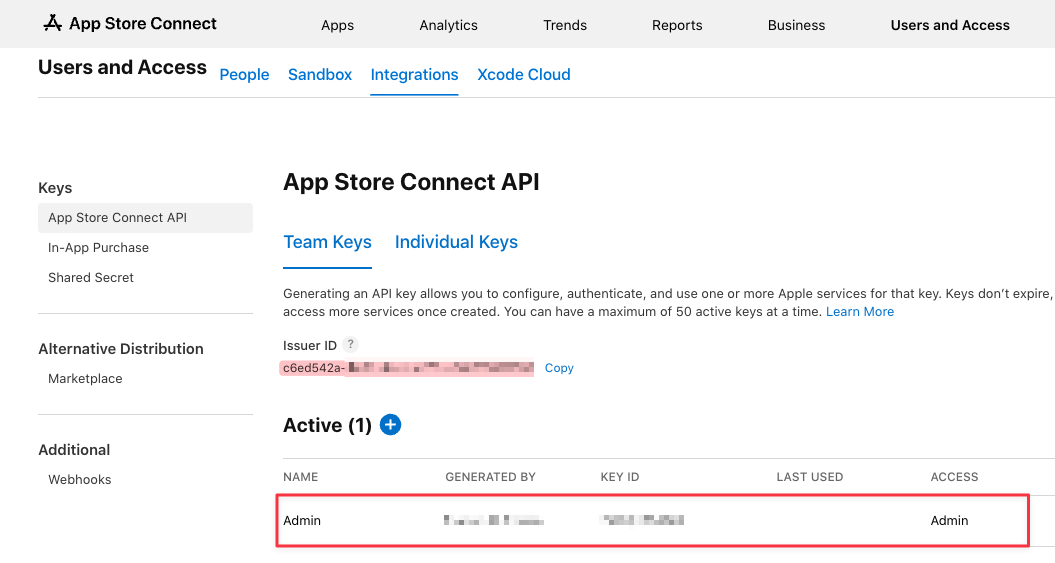Screen dimensions: 1055x563
Task: Select Users and Access in top navigation
Action: [950, 25]
